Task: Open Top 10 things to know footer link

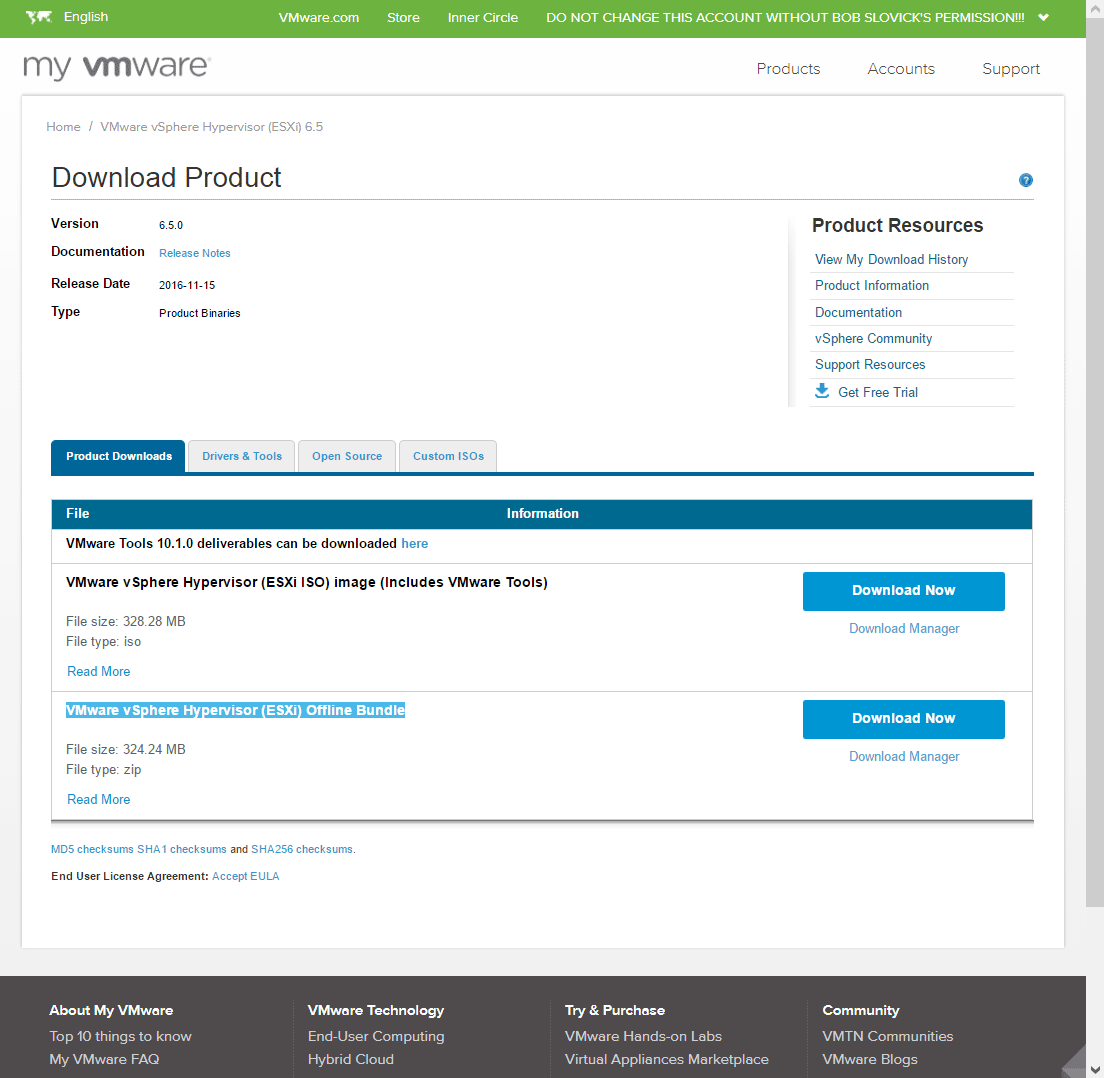Action: point(120,1036)
